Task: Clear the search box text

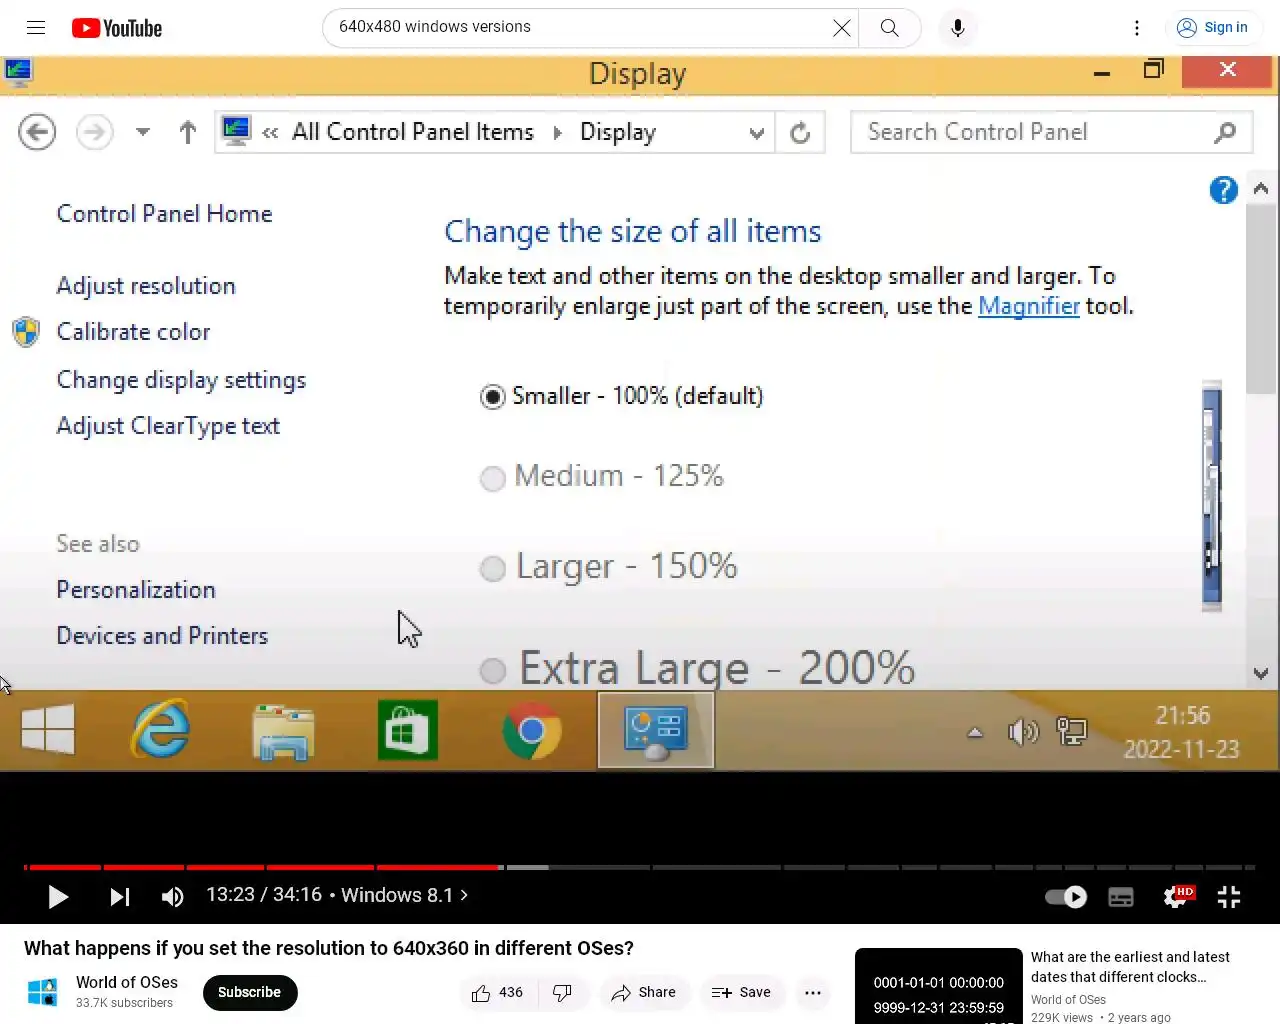Action: pyautogui.click(x=842, y=28)
